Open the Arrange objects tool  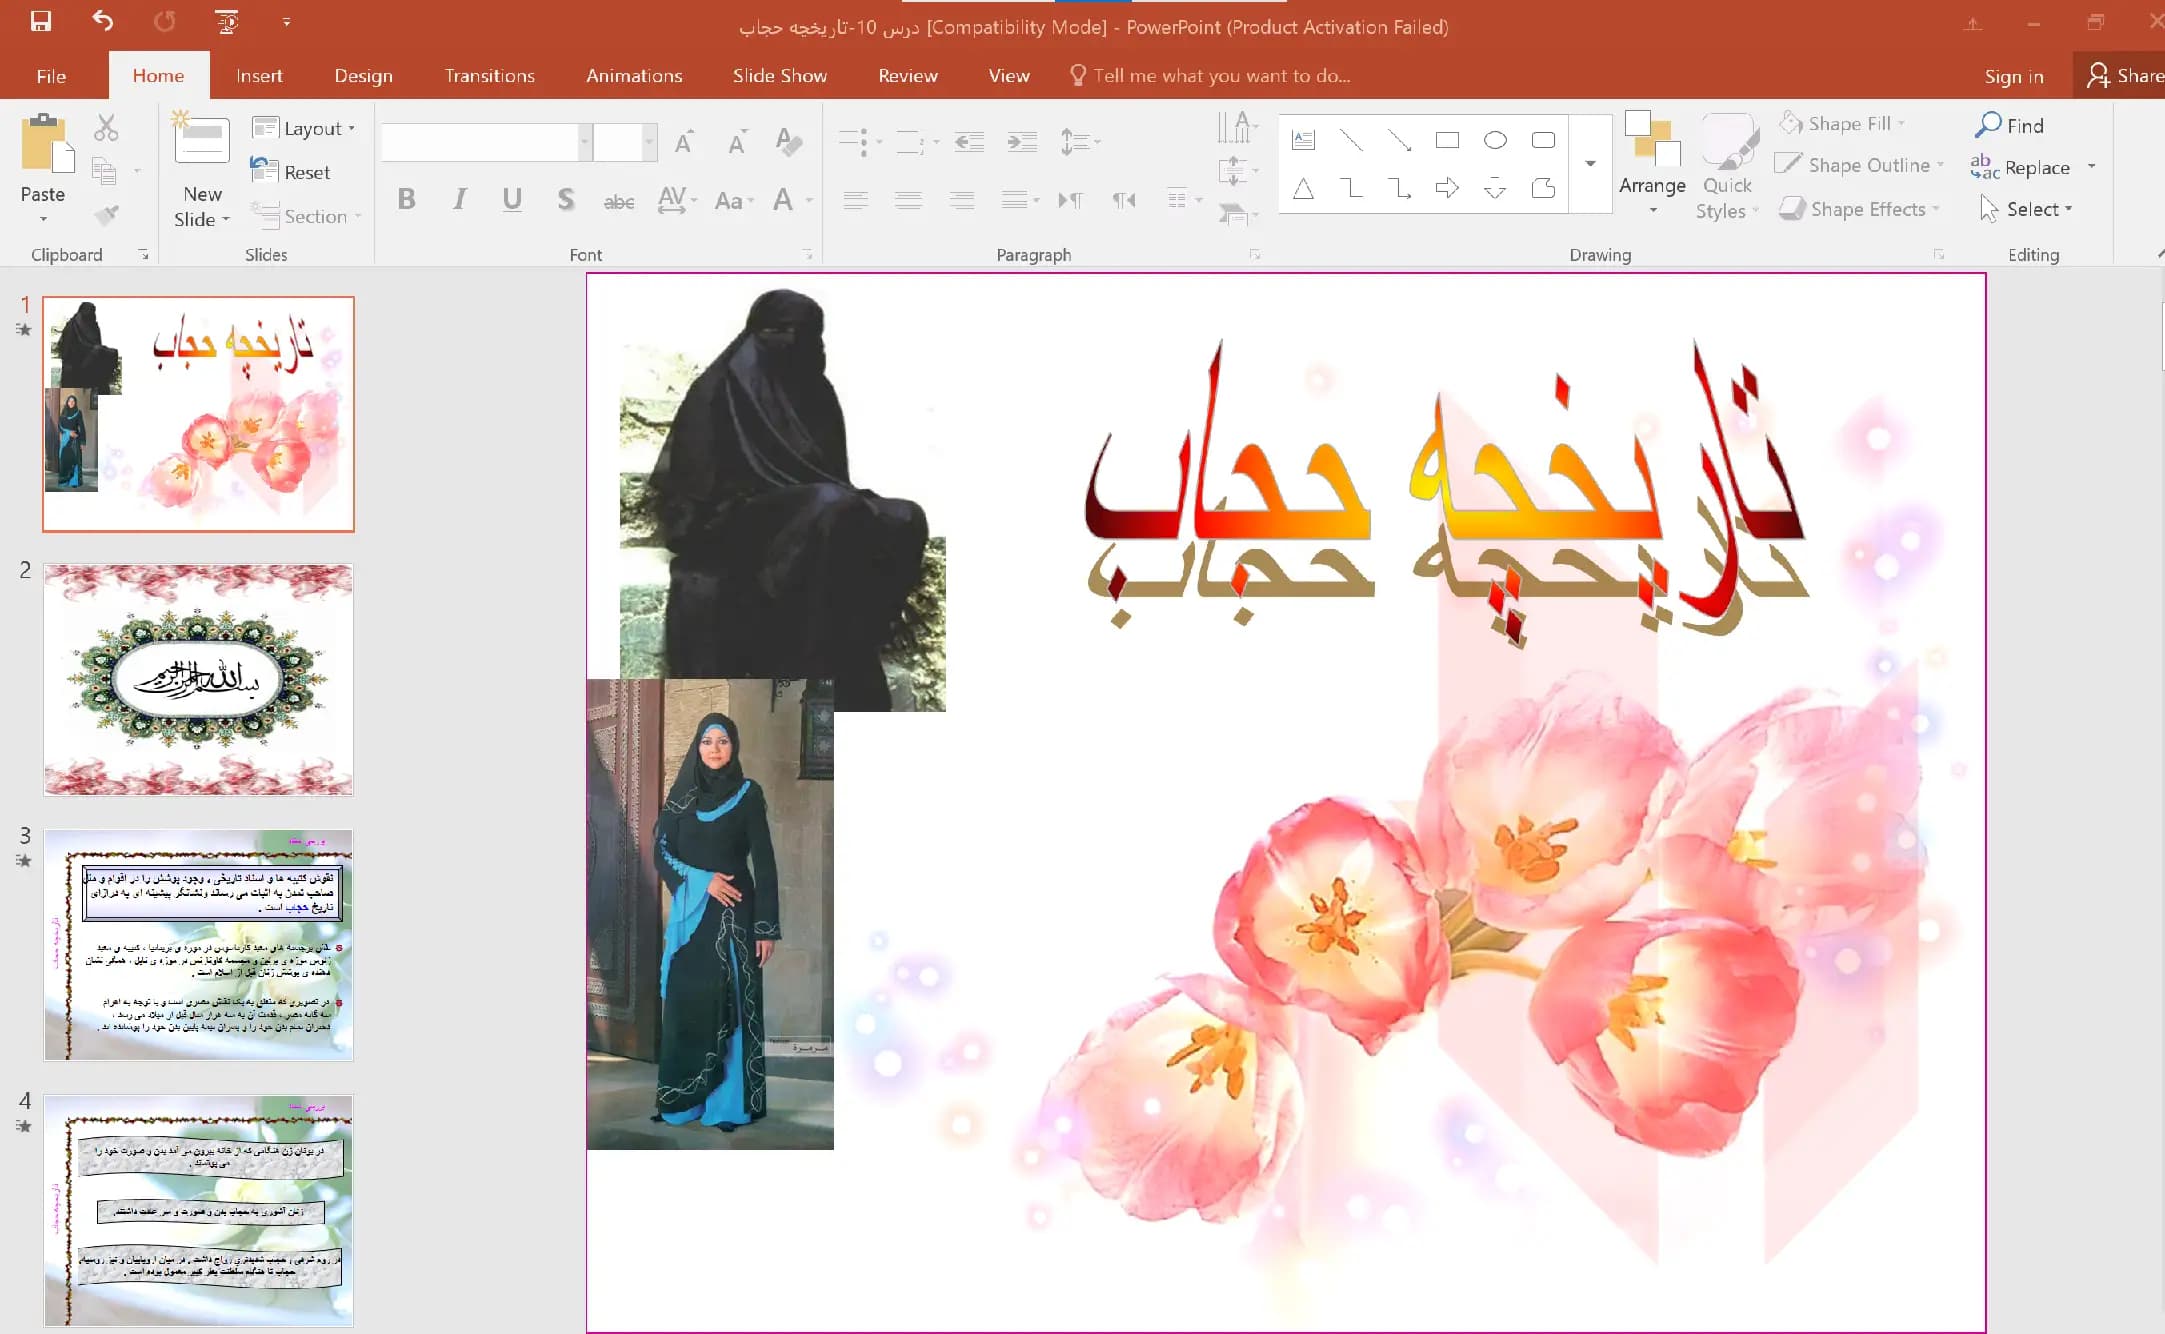coord(1652,162)
